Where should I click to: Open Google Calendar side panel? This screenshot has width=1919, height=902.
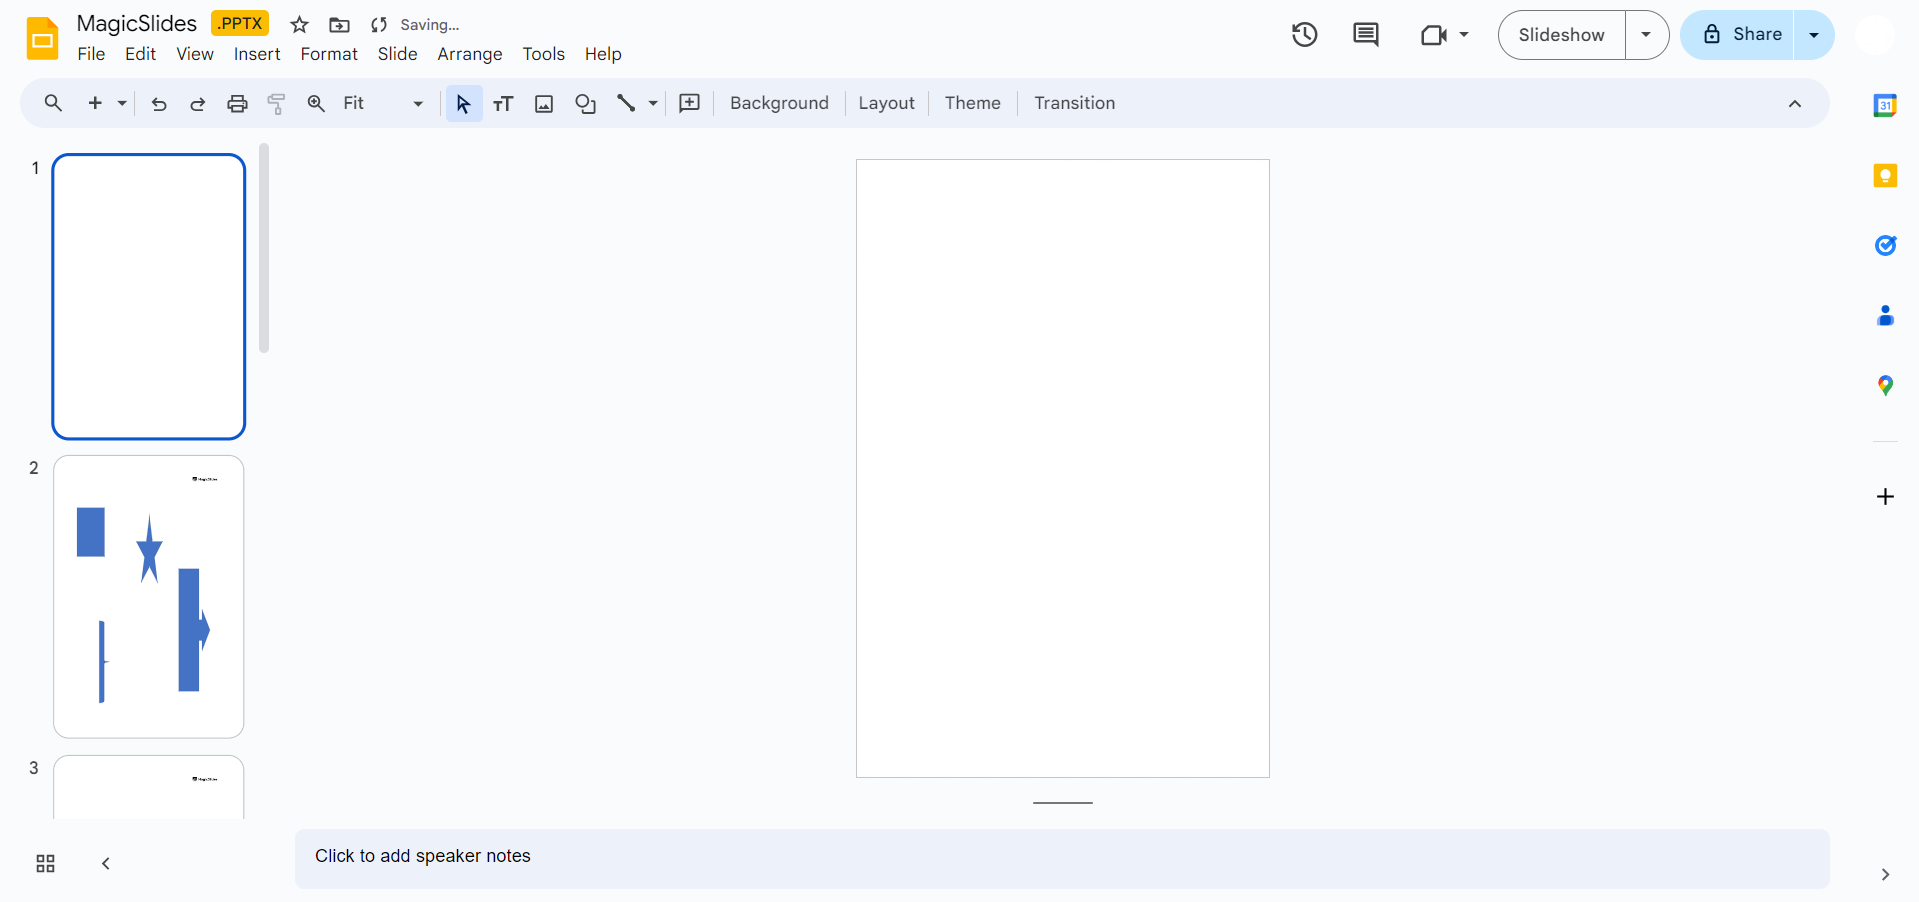click(1885, 105)
